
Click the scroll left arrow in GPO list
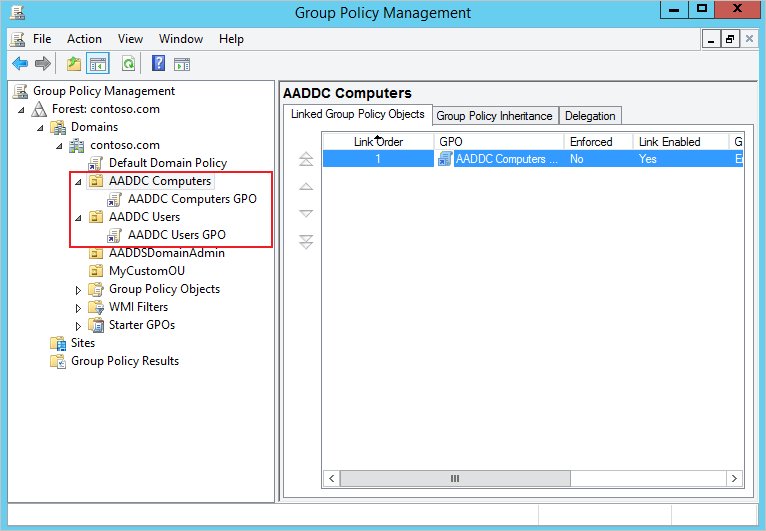tap(332, 478)
